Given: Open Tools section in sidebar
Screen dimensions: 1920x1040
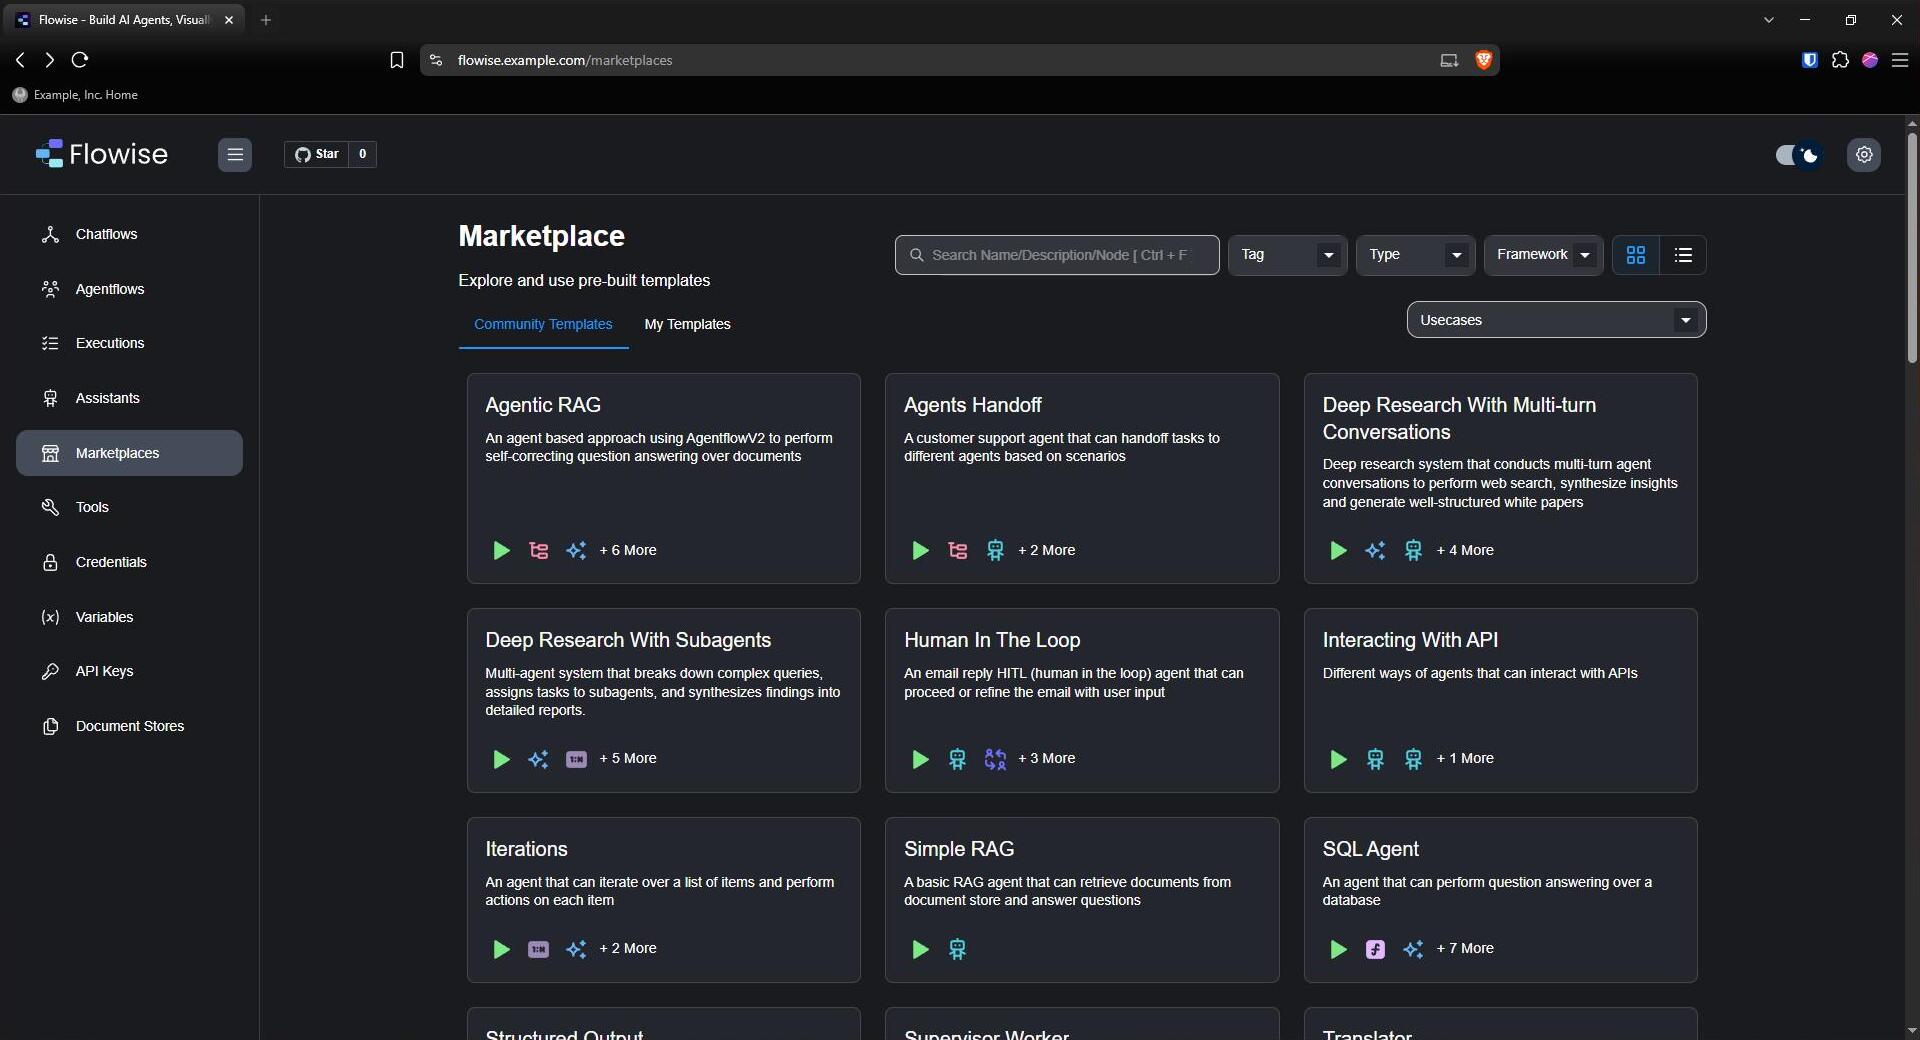Looking at the screenshot, I should tap(129, 507).
